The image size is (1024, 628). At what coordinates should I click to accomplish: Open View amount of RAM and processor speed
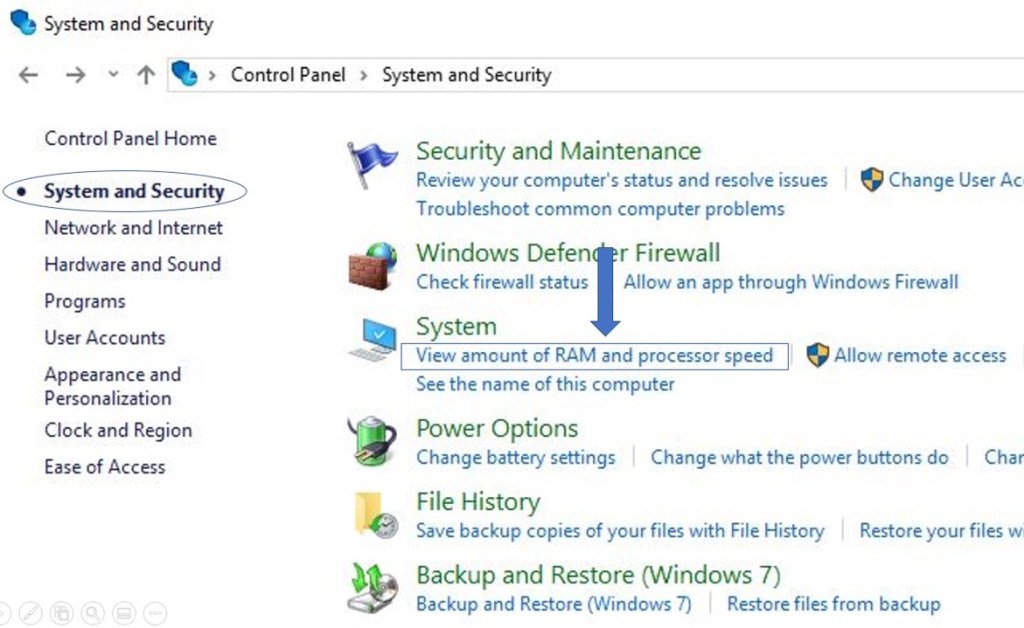[594, 355]
